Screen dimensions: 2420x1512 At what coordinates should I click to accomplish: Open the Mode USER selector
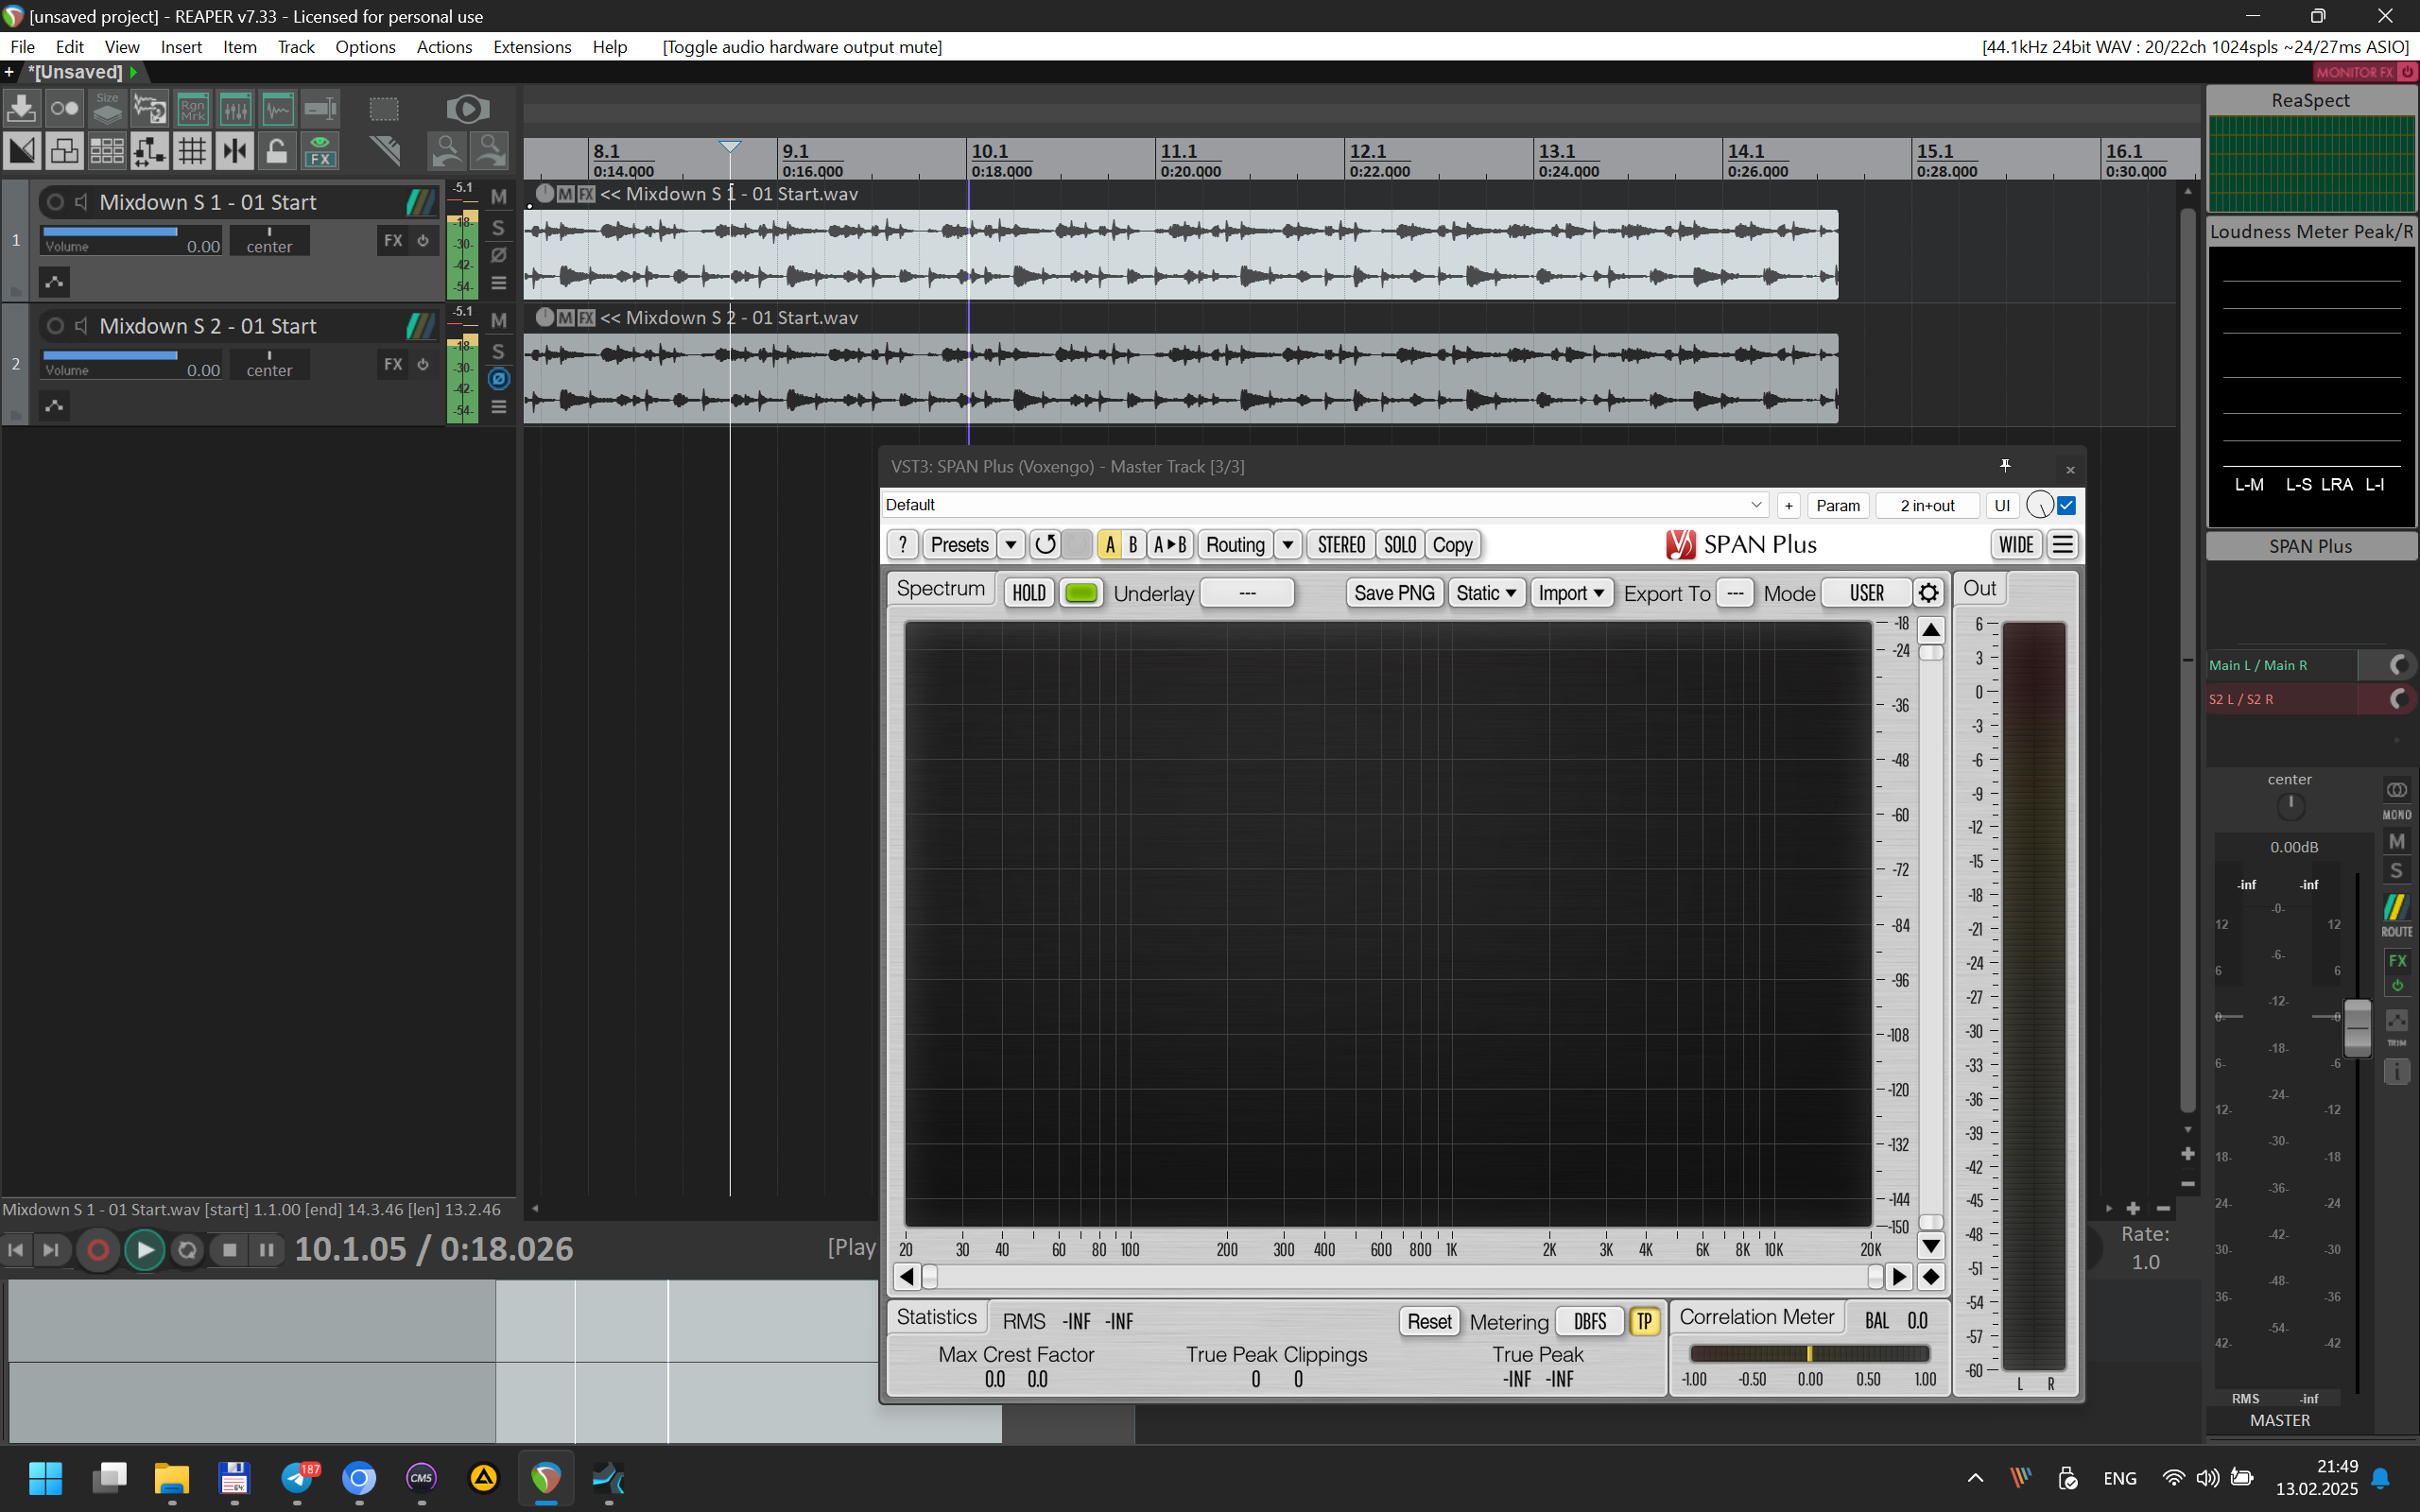(1866, 593)
